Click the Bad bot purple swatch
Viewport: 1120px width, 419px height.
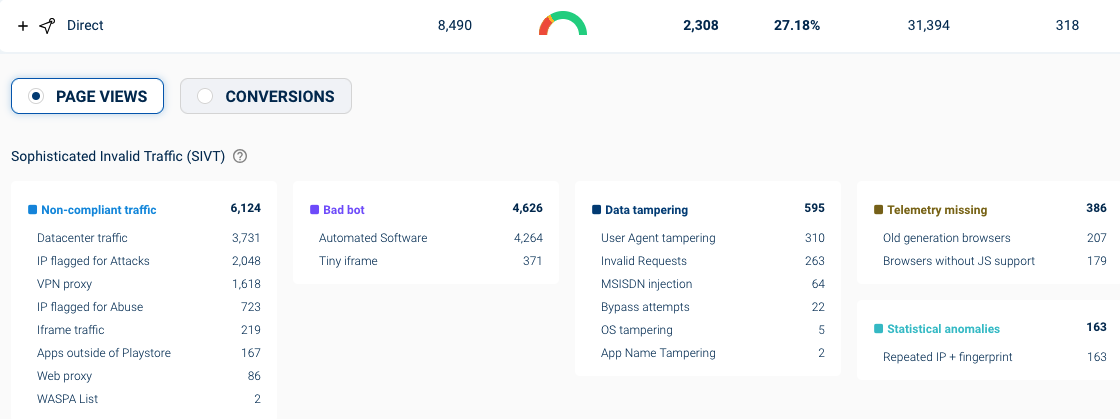314,210
